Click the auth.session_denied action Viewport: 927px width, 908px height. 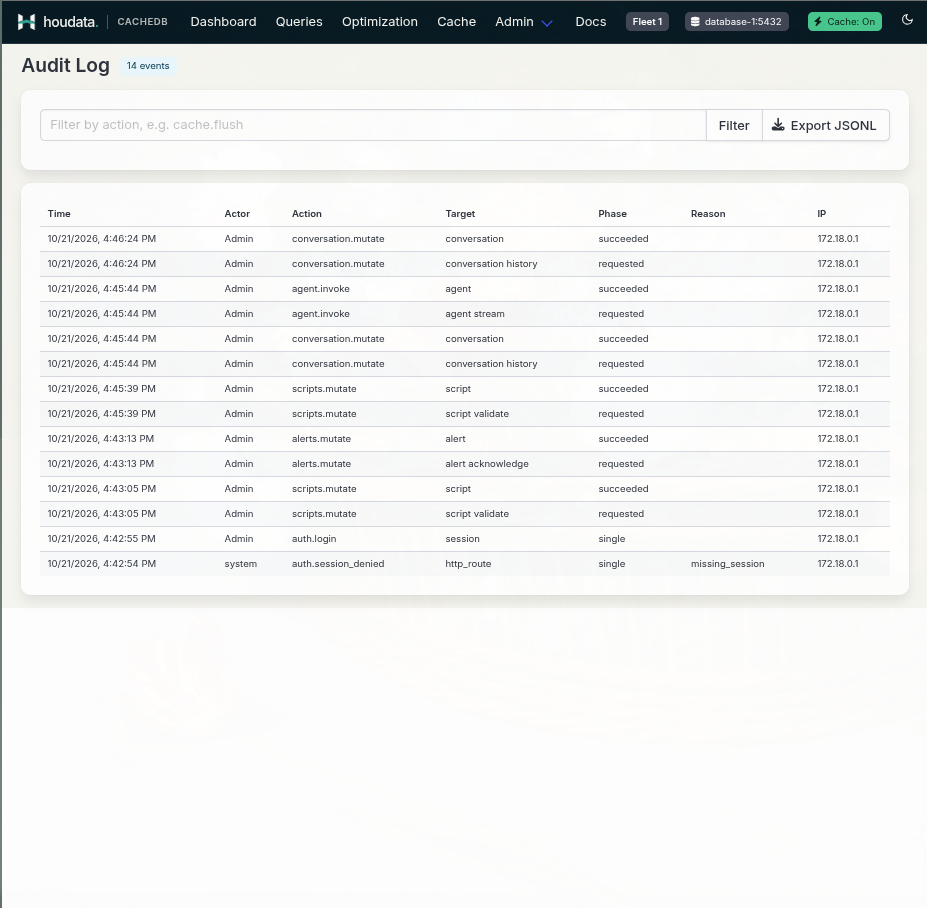click(338, 564)
